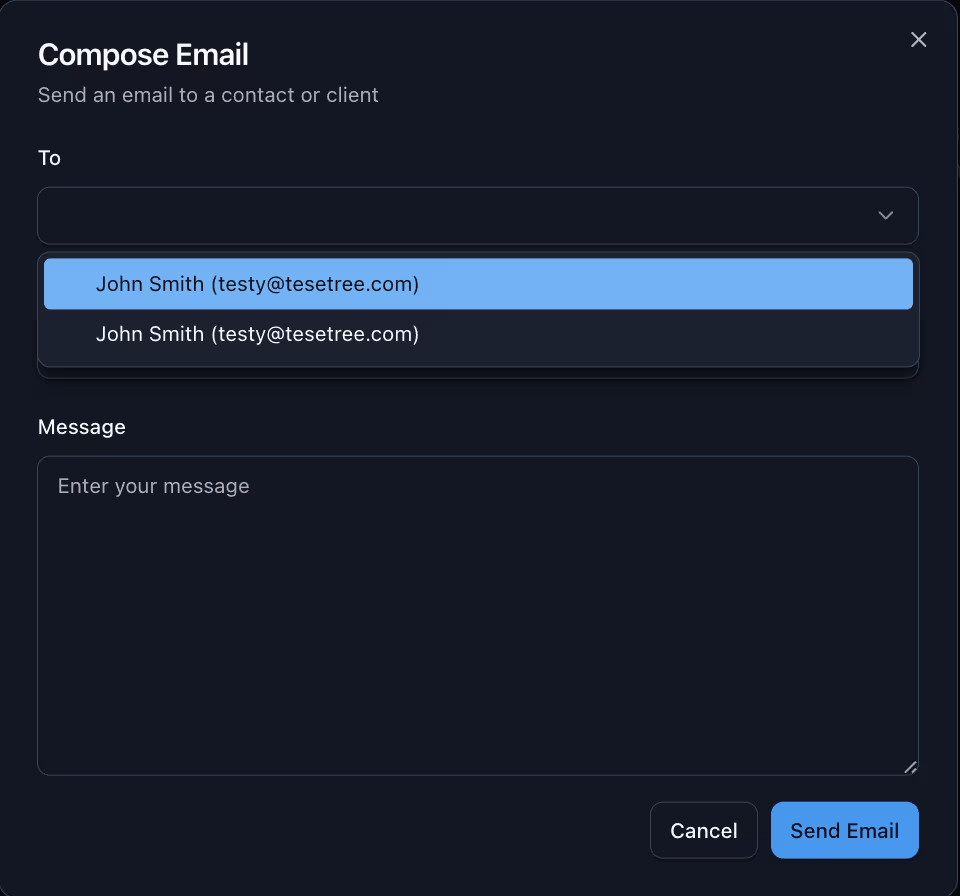Image resolution: width=960 pixels, height=896 pixels.
Task: Click the email address in highlighted option
Action: tap(315, 284)
